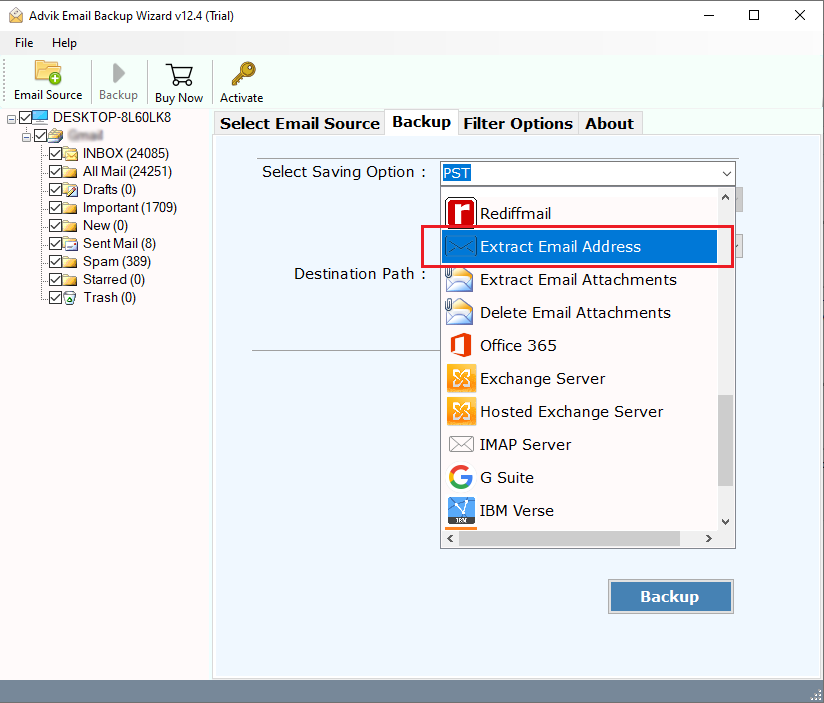Click the Trash recycle bin icon
The height and width of the screenshot is (703, 824).
click(x=70, y=298)
